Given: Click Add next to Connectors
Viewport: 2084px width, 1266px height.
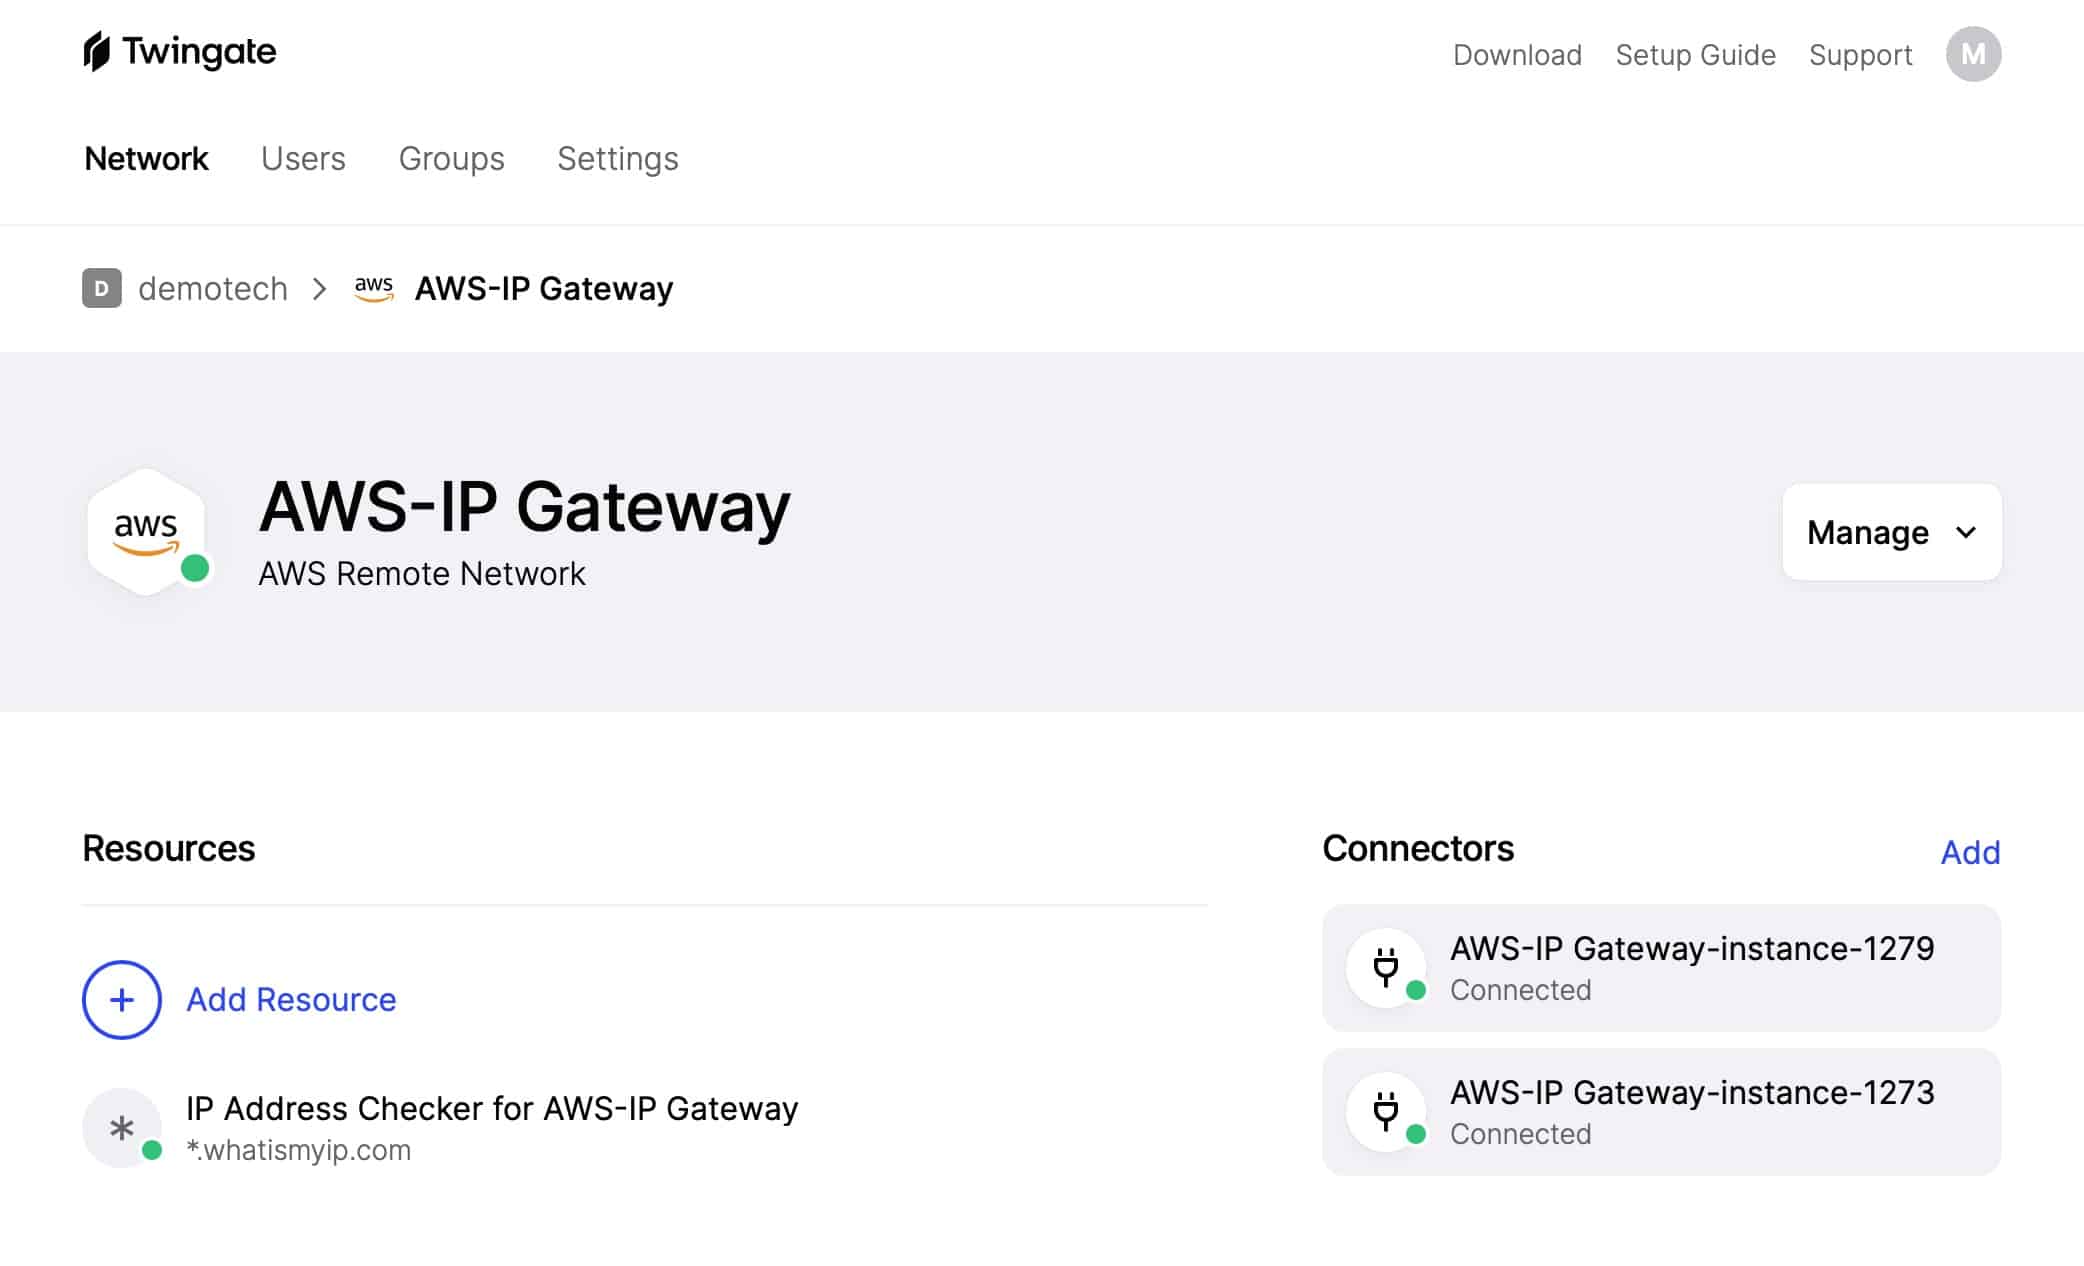Looking at the screenshot, I should pyautogui.click(x=1970, y=852).
